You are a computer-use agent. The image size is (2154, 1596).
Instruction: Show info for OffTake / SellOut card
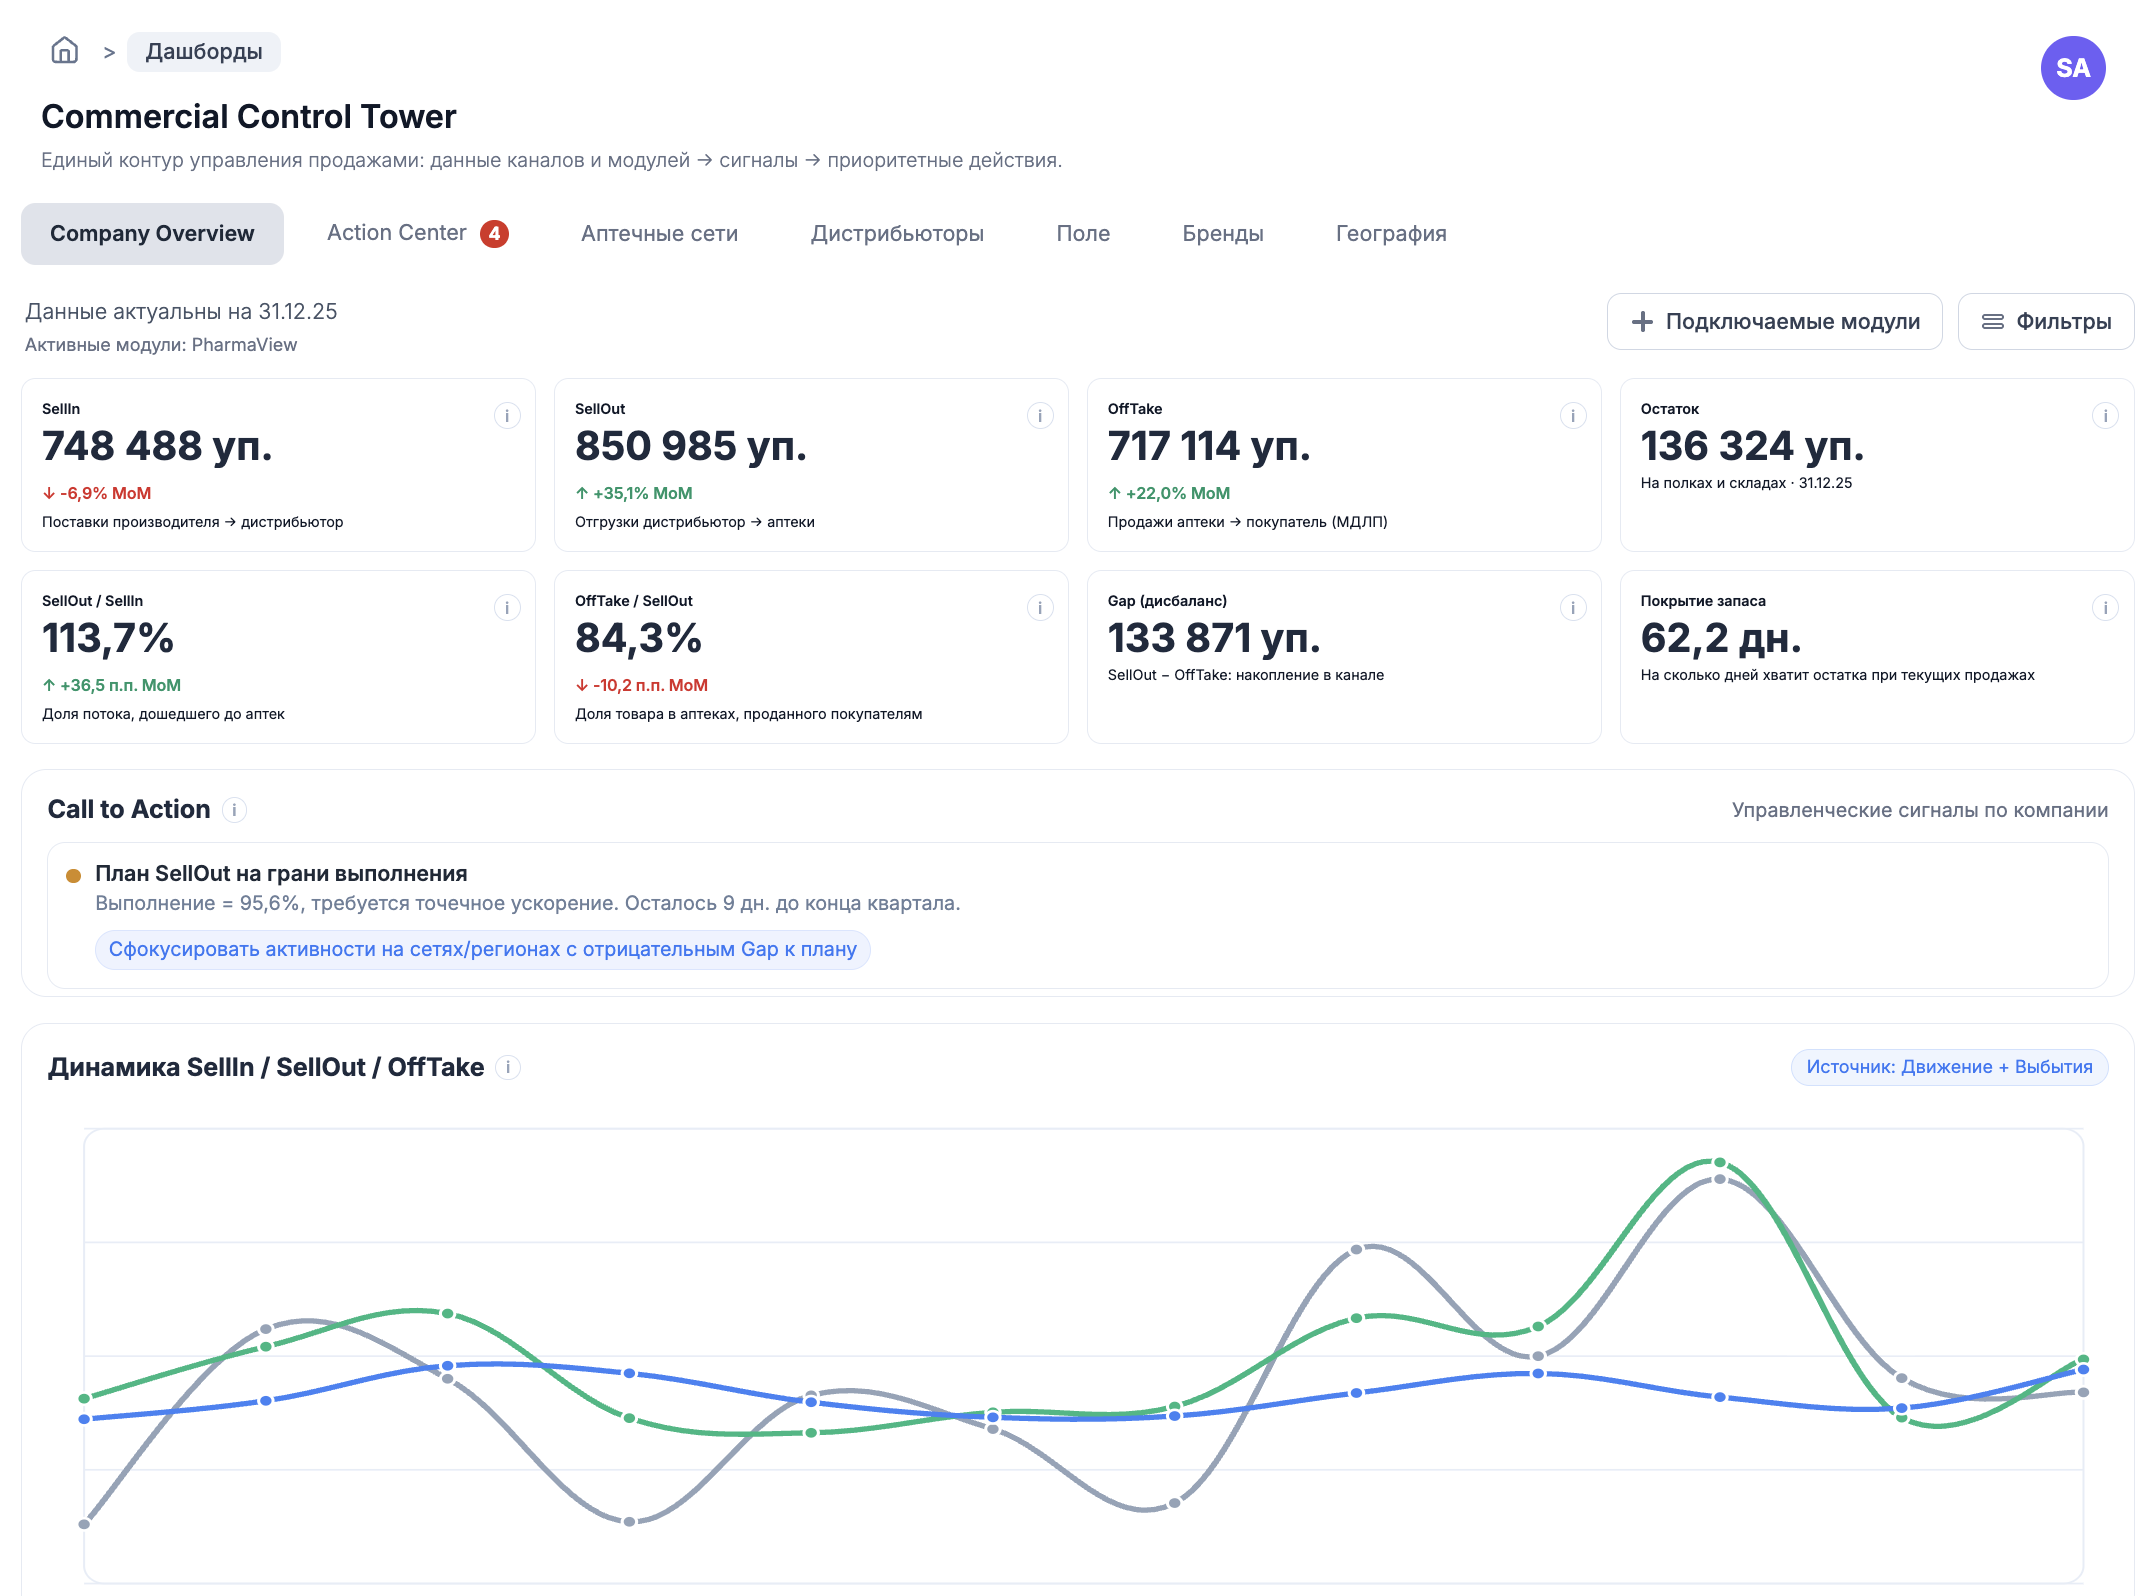[x=1040, y=608]
